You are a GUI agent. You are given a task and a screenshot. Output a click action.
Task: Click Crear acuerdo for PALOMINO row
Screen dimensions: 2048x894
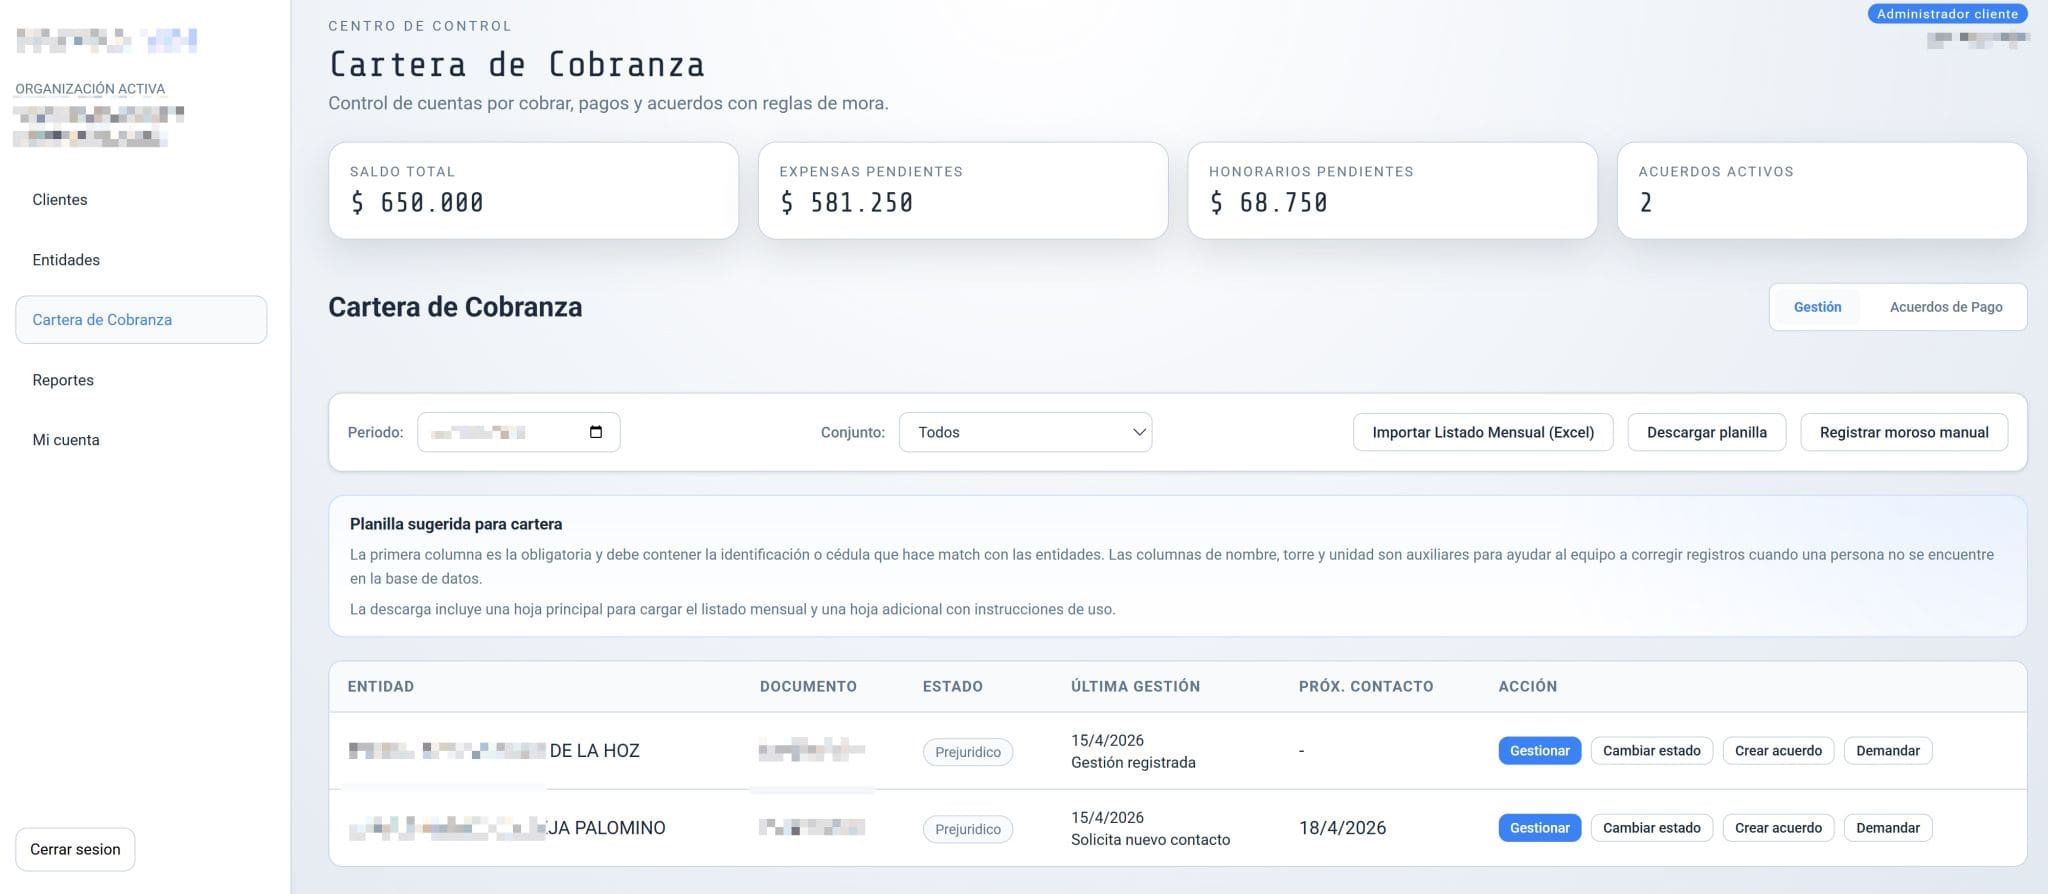click(1778, 828)
